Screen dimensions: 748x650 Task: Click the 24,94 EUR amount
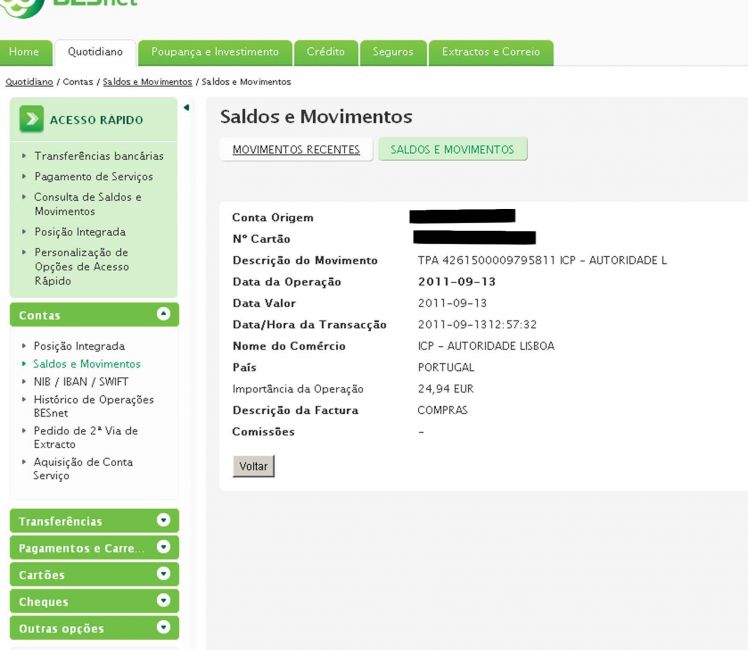446,389
